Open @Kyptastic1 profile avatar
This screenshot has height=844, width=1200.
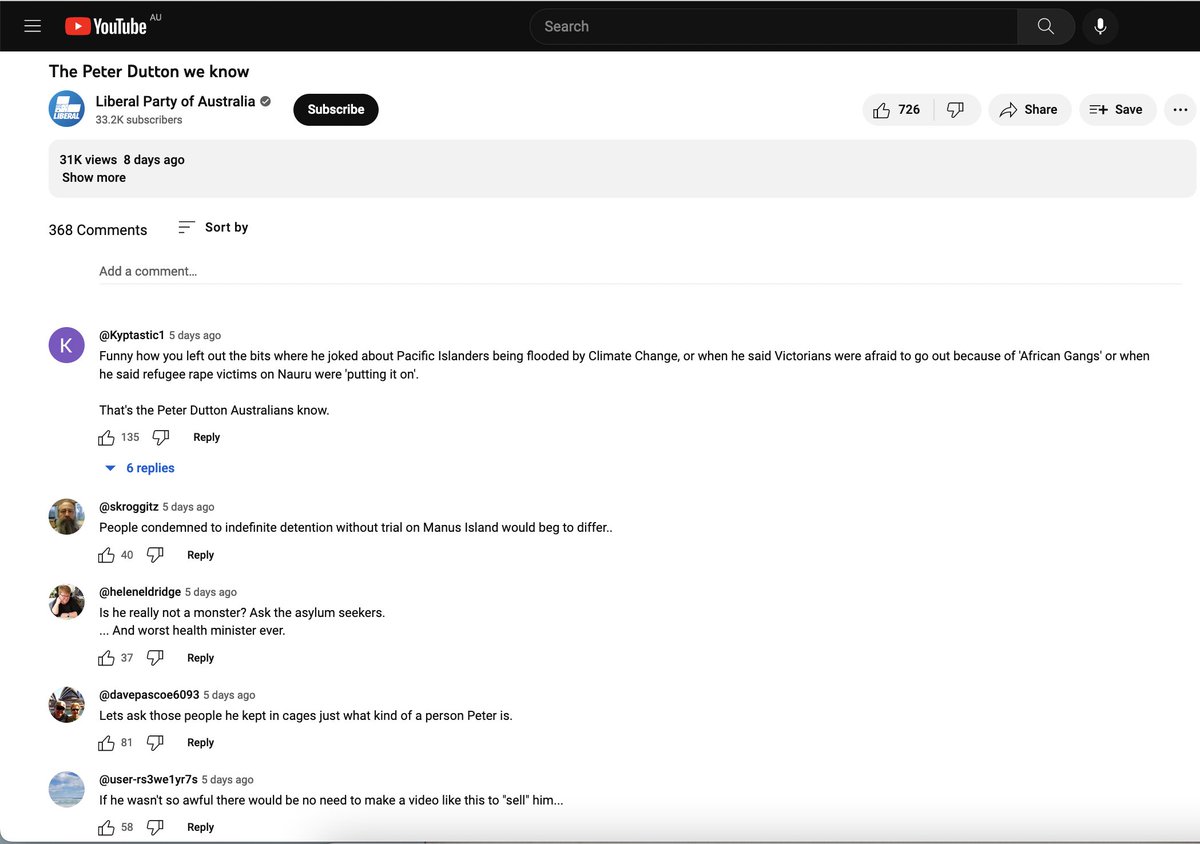(x=67, y=345)
